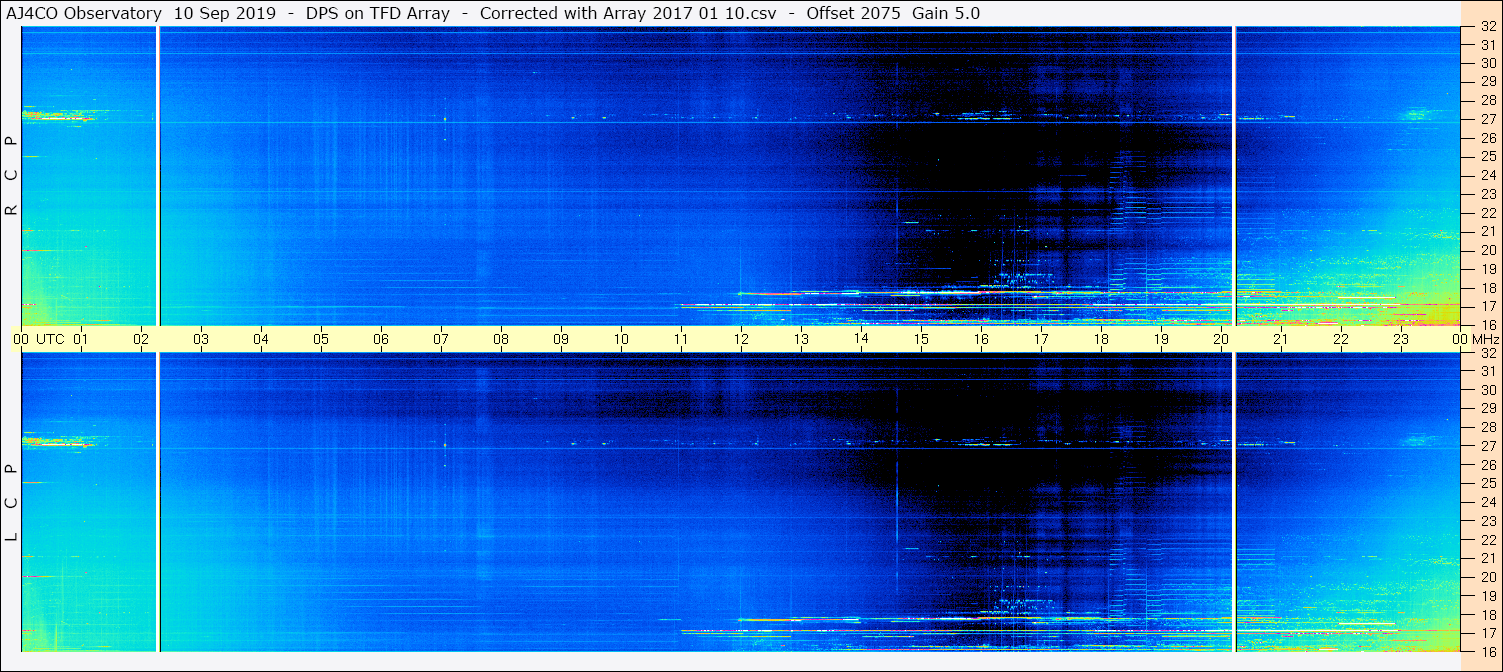Select the 32 MHz label in RCP panel
The width and height of the screenshot is (1503, 672).
pos(1487,27)
